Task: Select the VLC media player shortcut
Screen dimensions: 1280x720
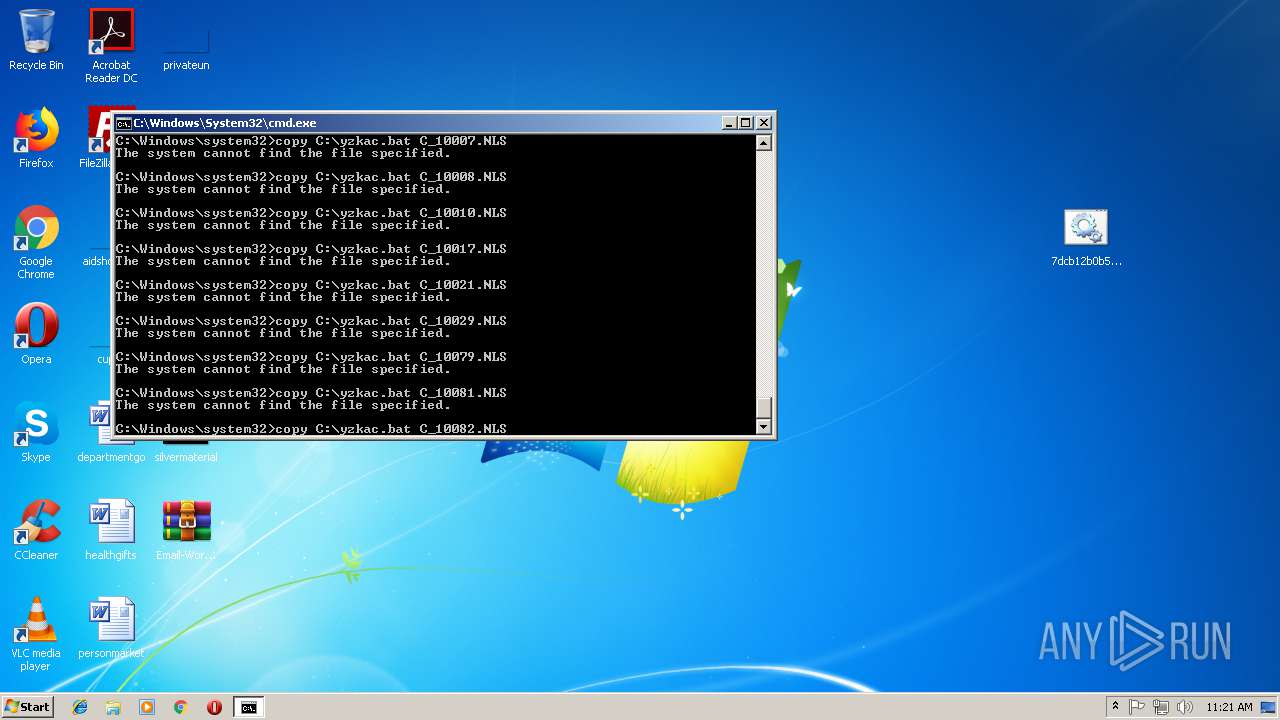Action: point(36,634)
